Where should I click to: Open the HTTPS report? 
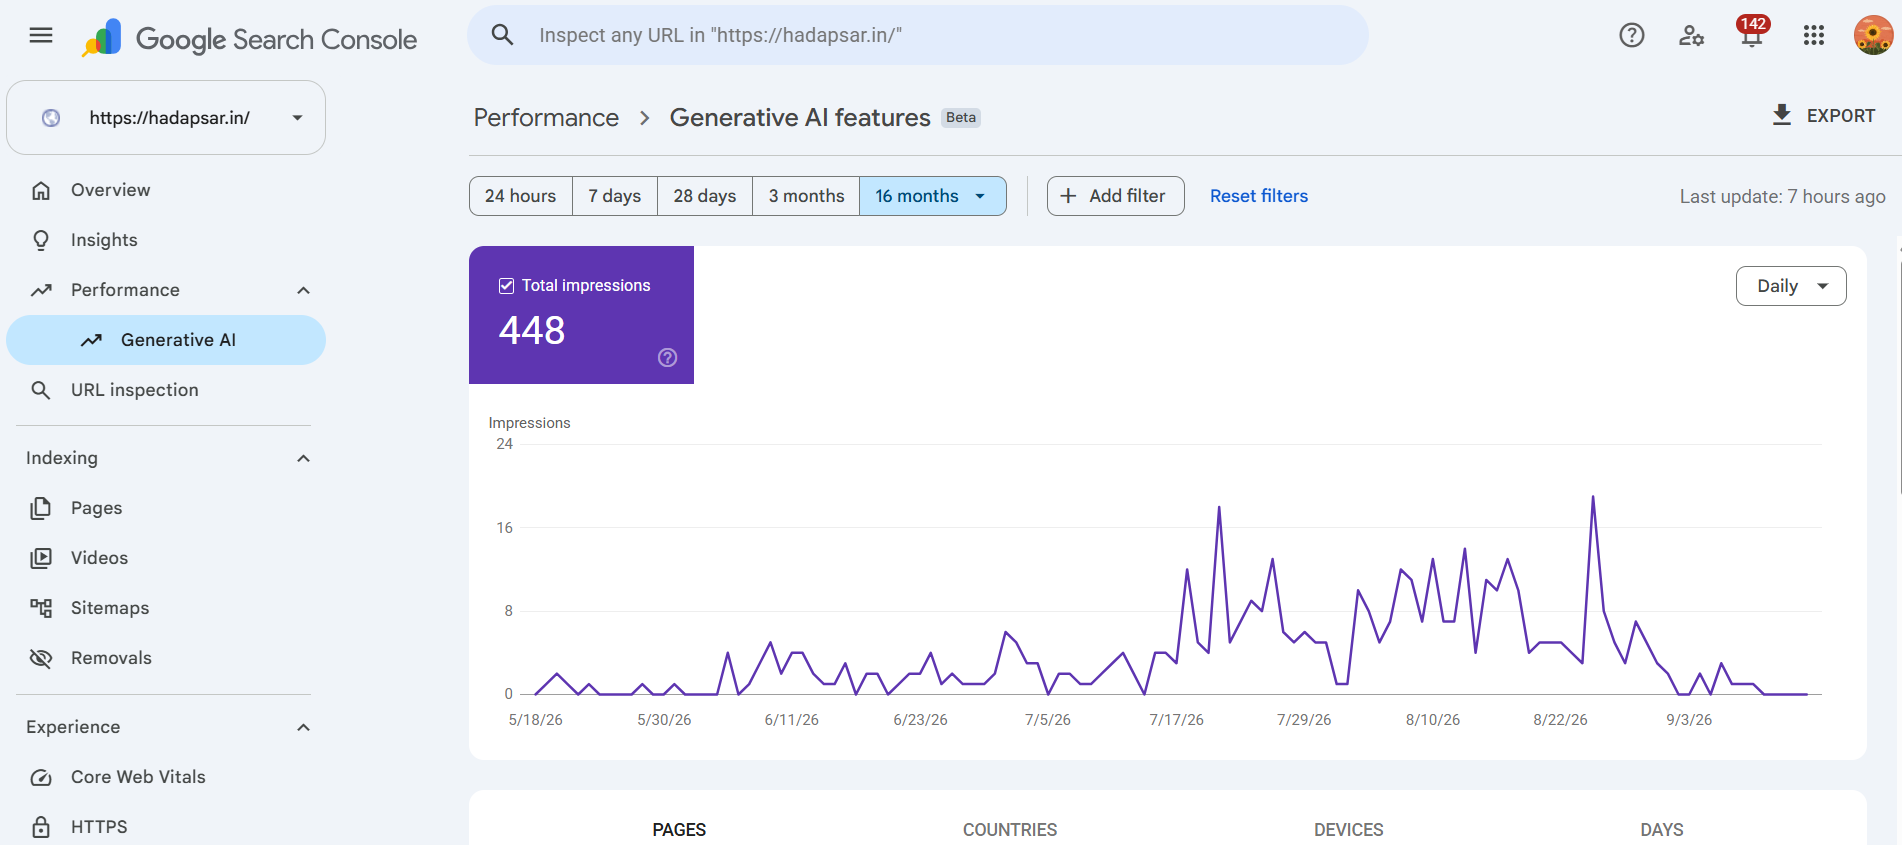[x=166, y=827]
